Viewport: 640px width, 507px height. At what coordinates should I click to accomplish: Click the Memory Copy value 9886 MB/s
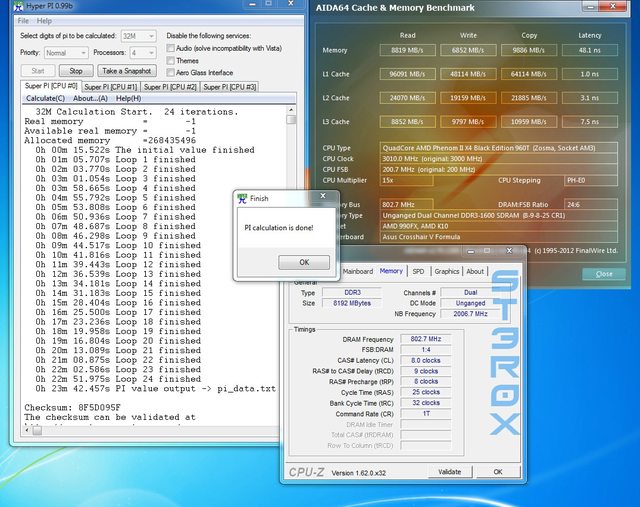(529, 50)
